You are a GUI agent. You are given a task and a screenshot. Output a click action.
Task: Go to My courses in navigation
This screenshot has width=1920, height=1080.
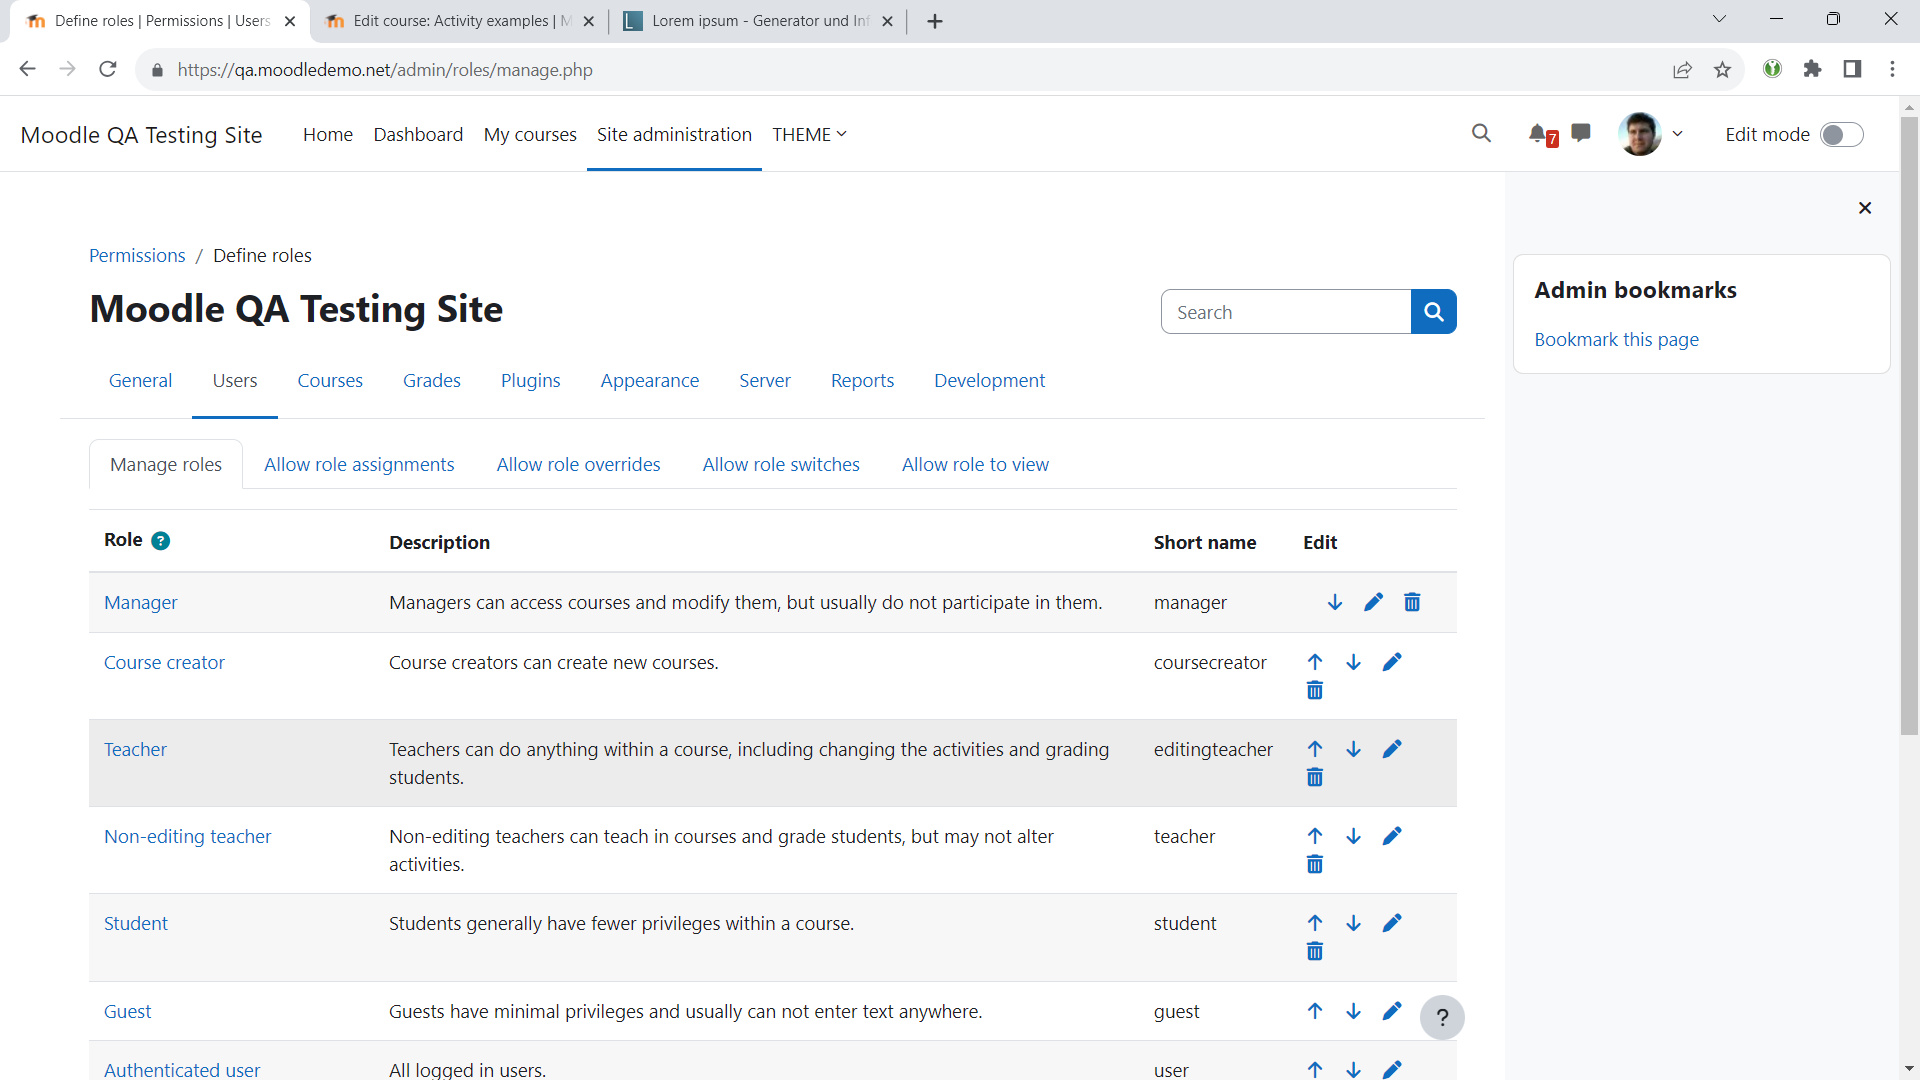[x=530, y=134]
